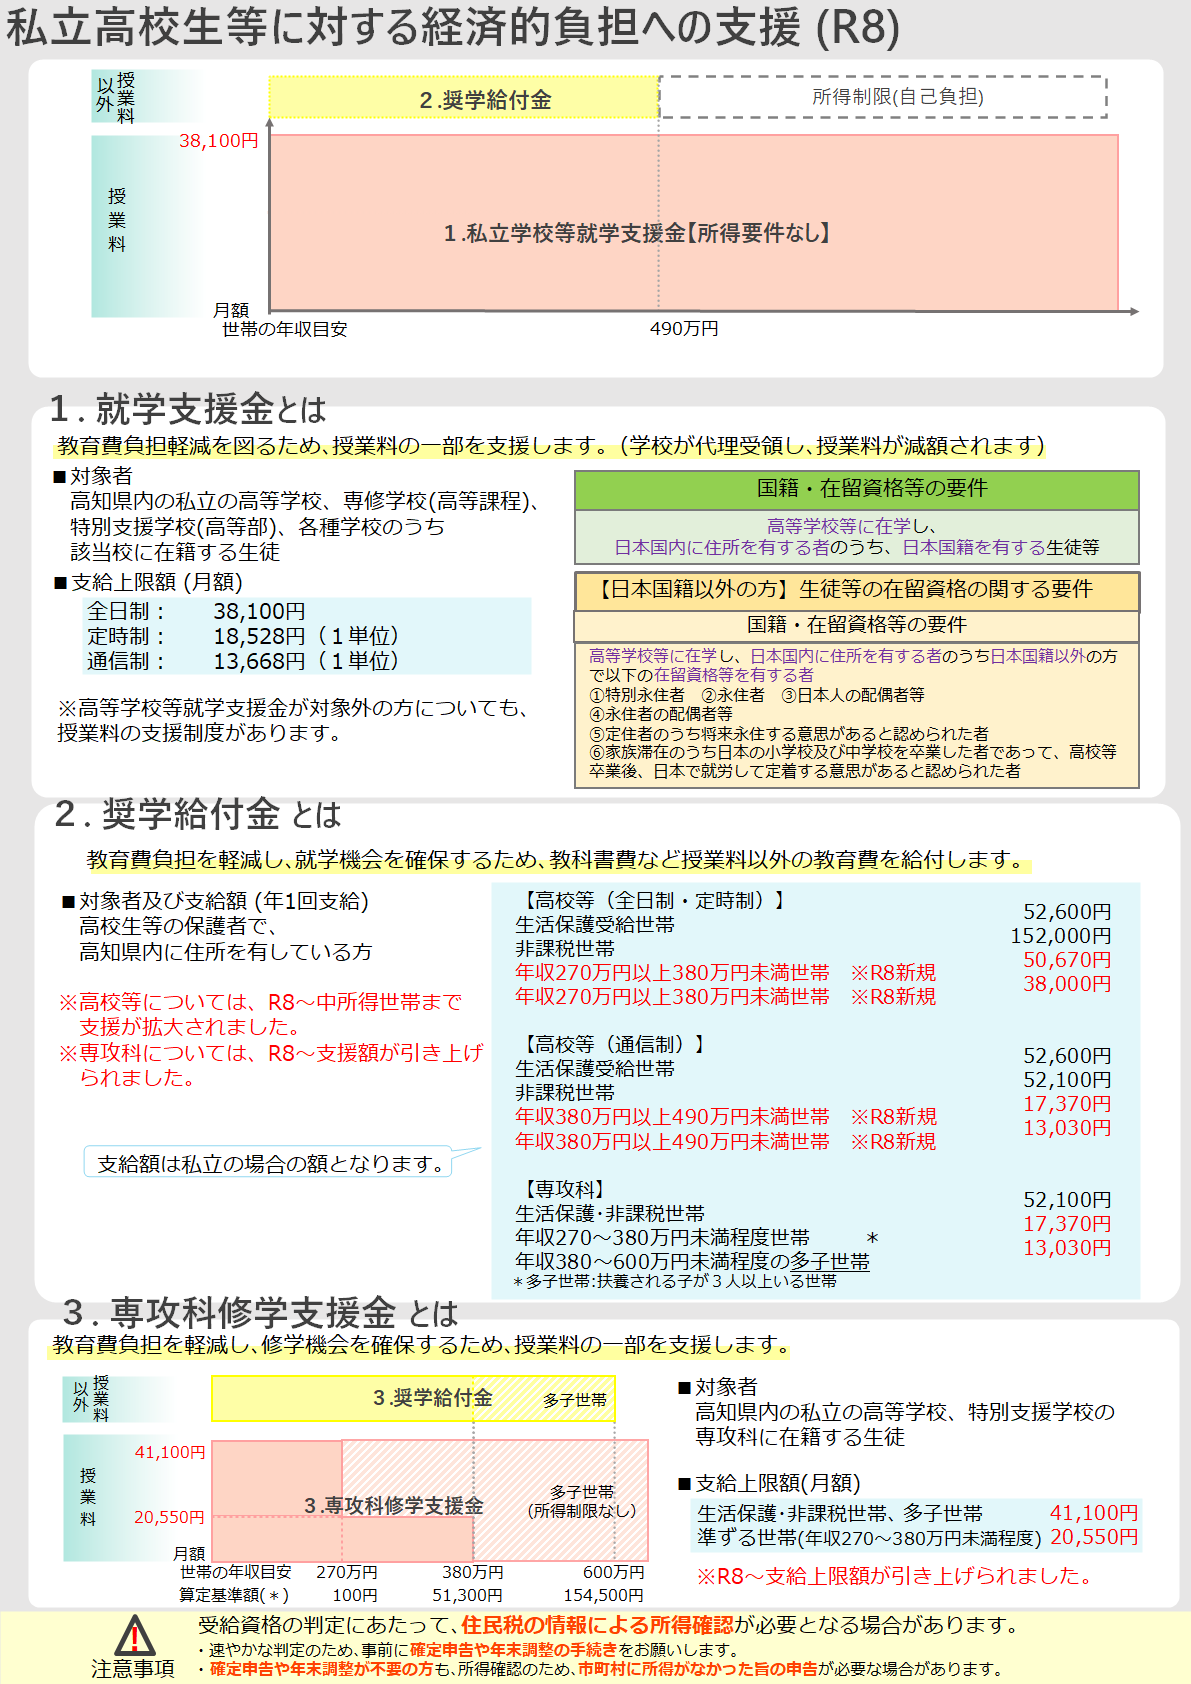Screen dimensions: 1191x1684
Task: Click the 1.私立学校等就学支援金【所得要件なし】 chart area
Action: click(694, 222)
